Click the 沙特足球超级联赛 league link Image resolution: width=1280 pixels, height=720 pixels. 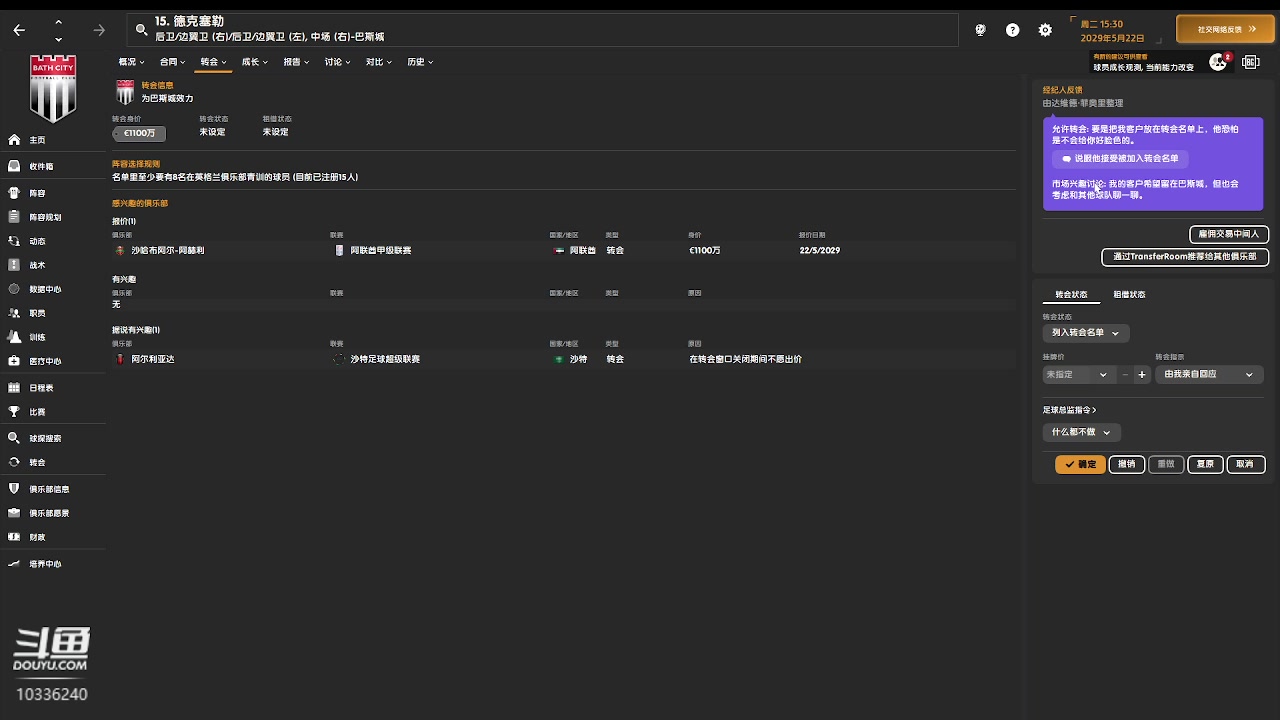pos(385,359)
